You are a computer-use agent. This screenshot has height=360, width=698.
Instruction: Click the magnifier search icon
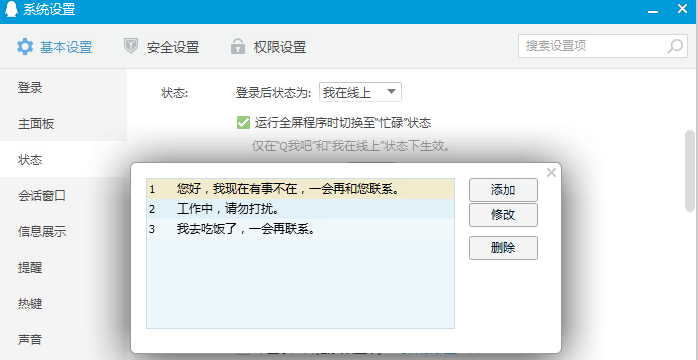(675, 46)
